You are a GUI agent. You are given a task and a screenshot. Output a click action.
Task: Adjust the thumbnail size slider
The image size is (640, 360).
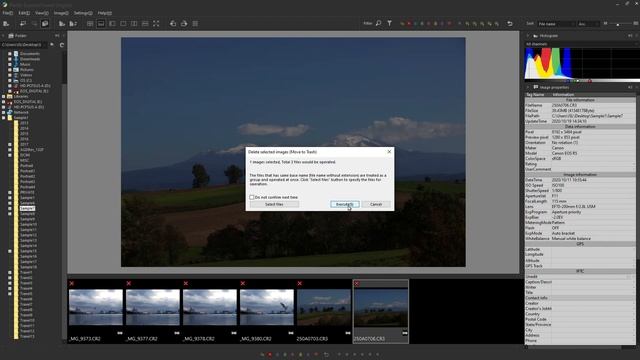click(618, 24)
